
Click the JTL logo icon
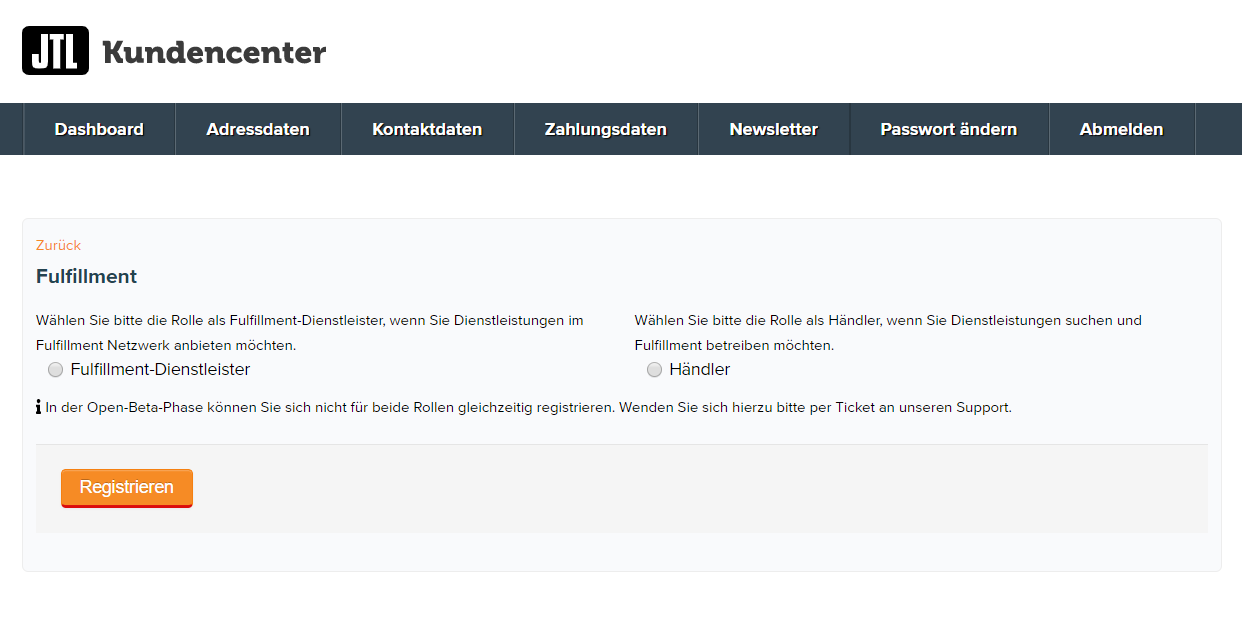(55, 51)
